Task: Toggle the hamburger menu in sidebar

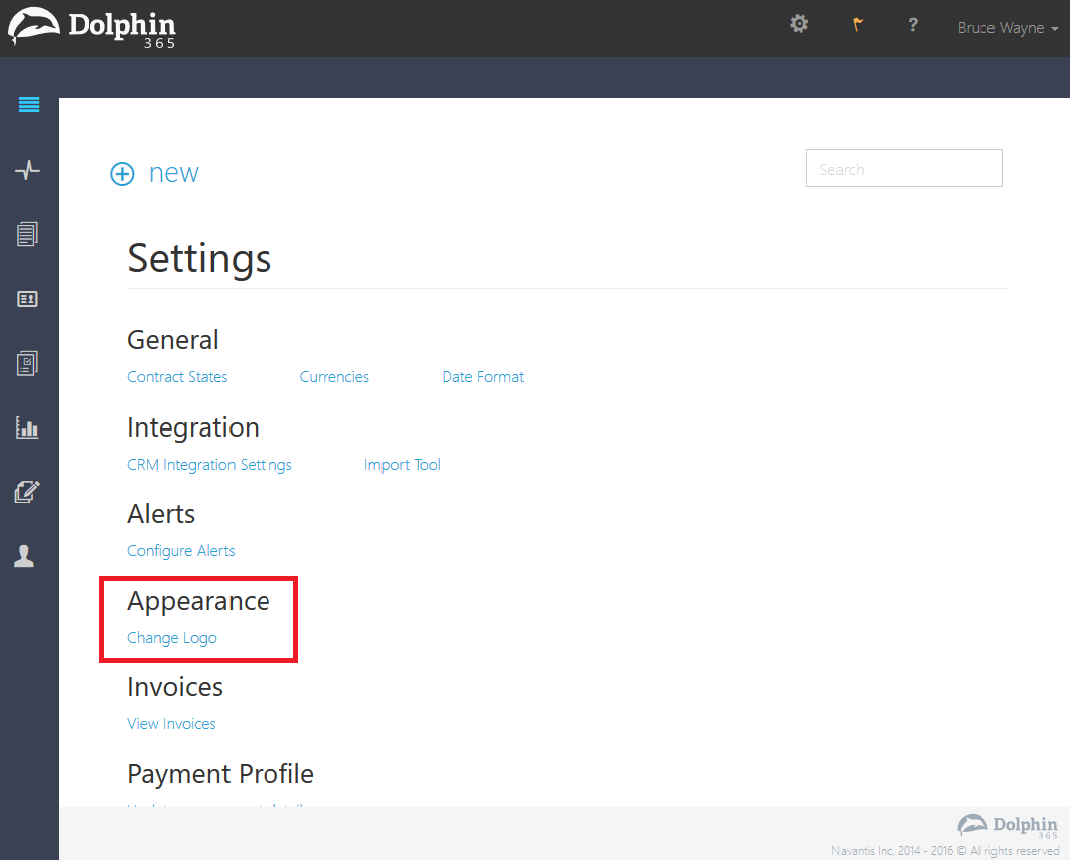Action: [x=29, y=104]
